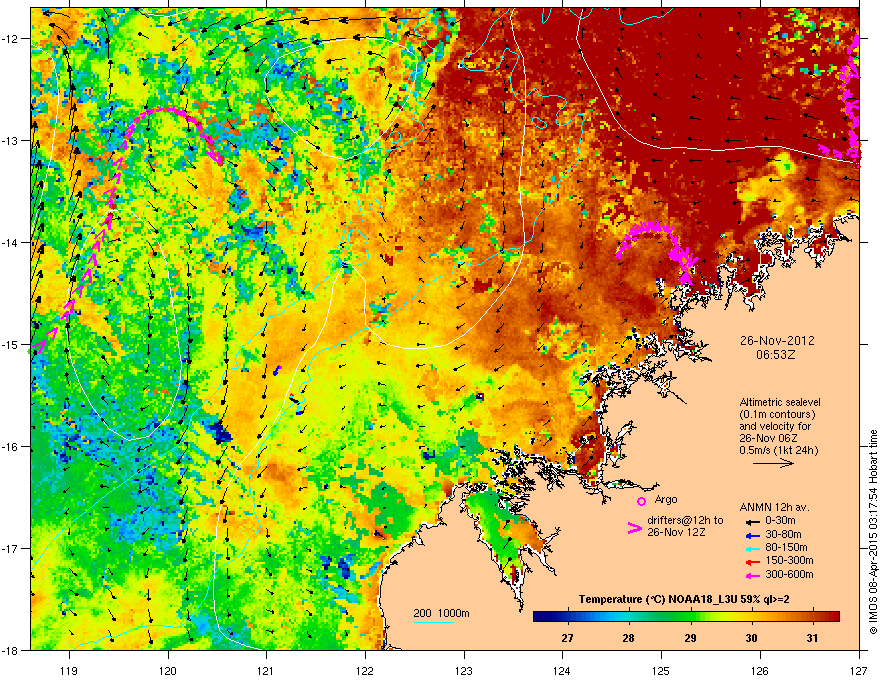
Task: Click the latitude axis label -12
Action: pos(10,39)
